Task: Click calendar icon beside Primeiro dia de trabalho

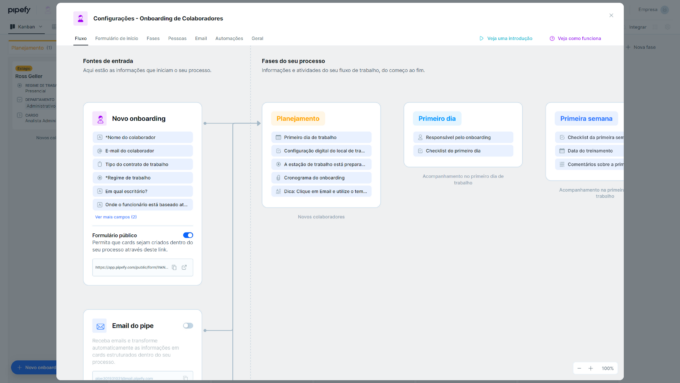Action: click(x=278, y=137)
